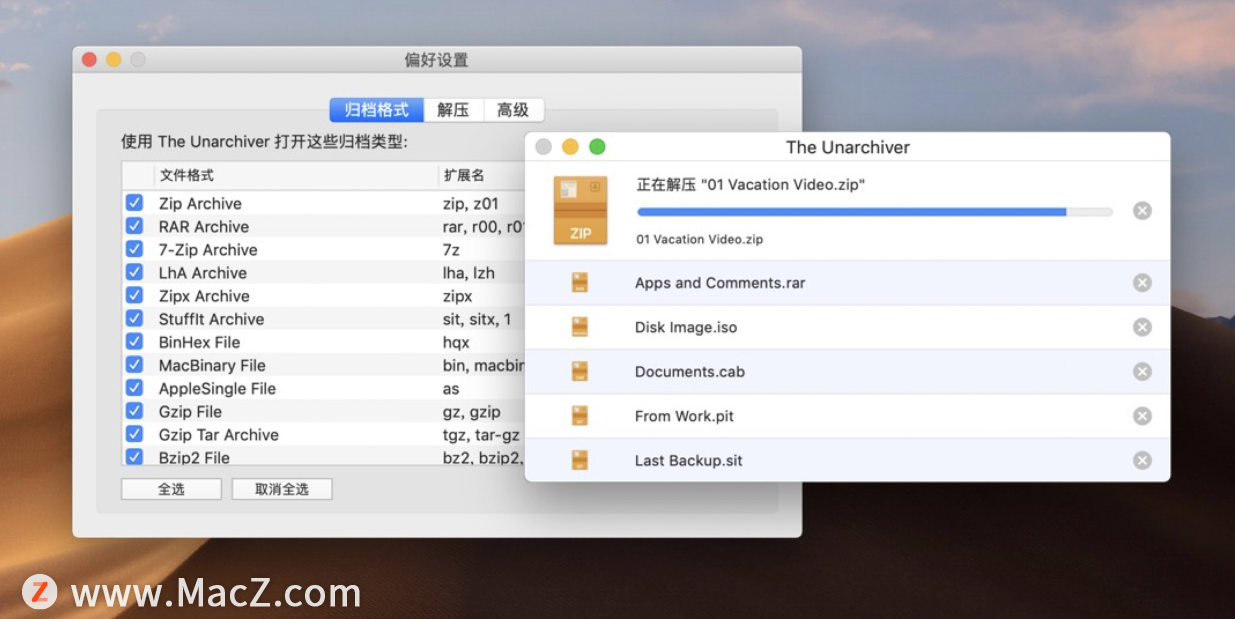Remove Documents.cab from the queue
The width and height of the screenshot is (1235, 619).
[1142, 372]
